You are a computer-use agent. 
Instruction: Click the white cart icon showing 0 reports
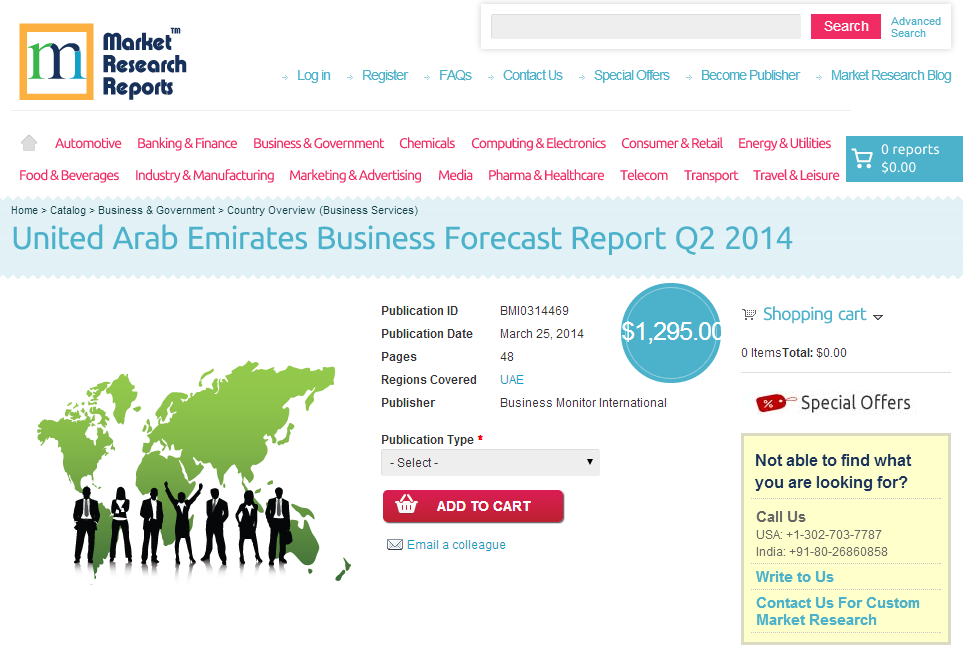click(x=862, y=158)
